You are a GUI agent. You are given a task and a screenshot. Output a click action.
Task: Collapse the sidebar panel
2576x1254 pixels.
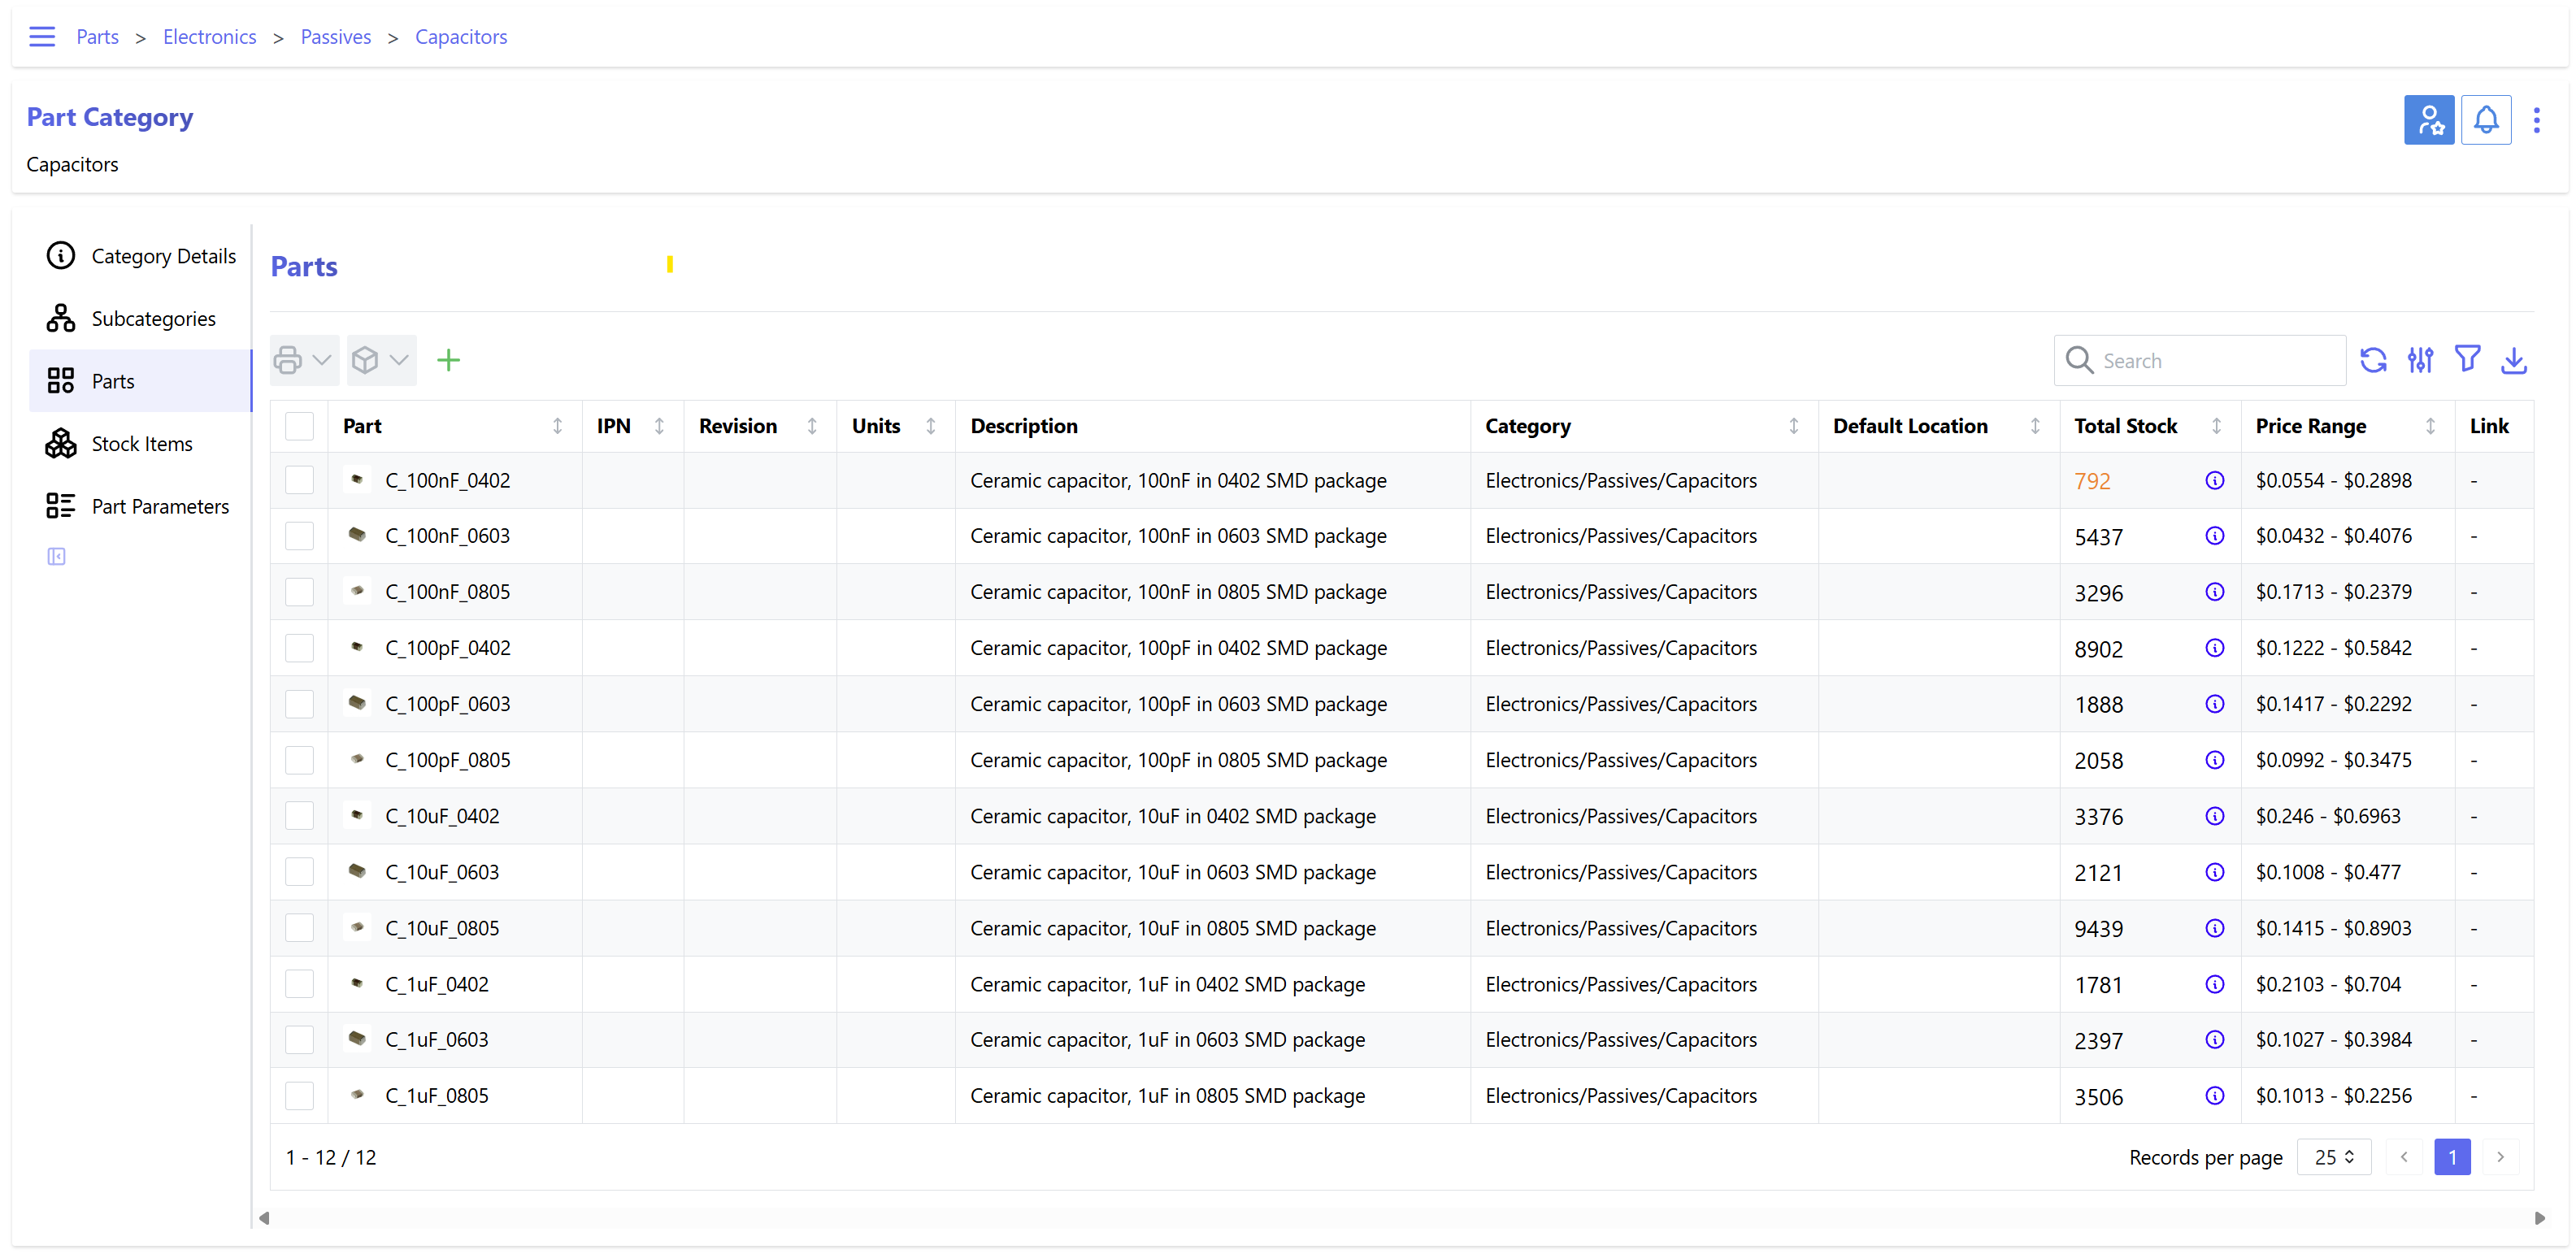point(57,556)
